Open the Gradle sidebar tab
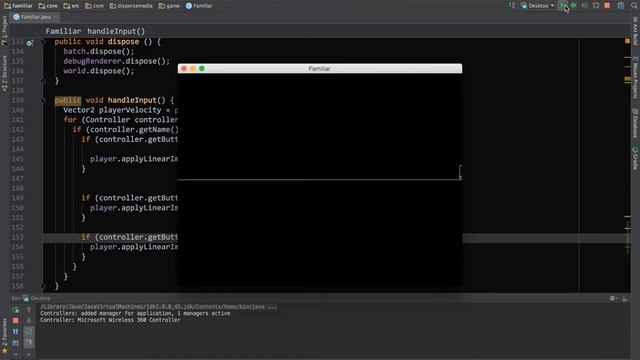This screenshot has width=640, height=360. [x=636, y=158]
